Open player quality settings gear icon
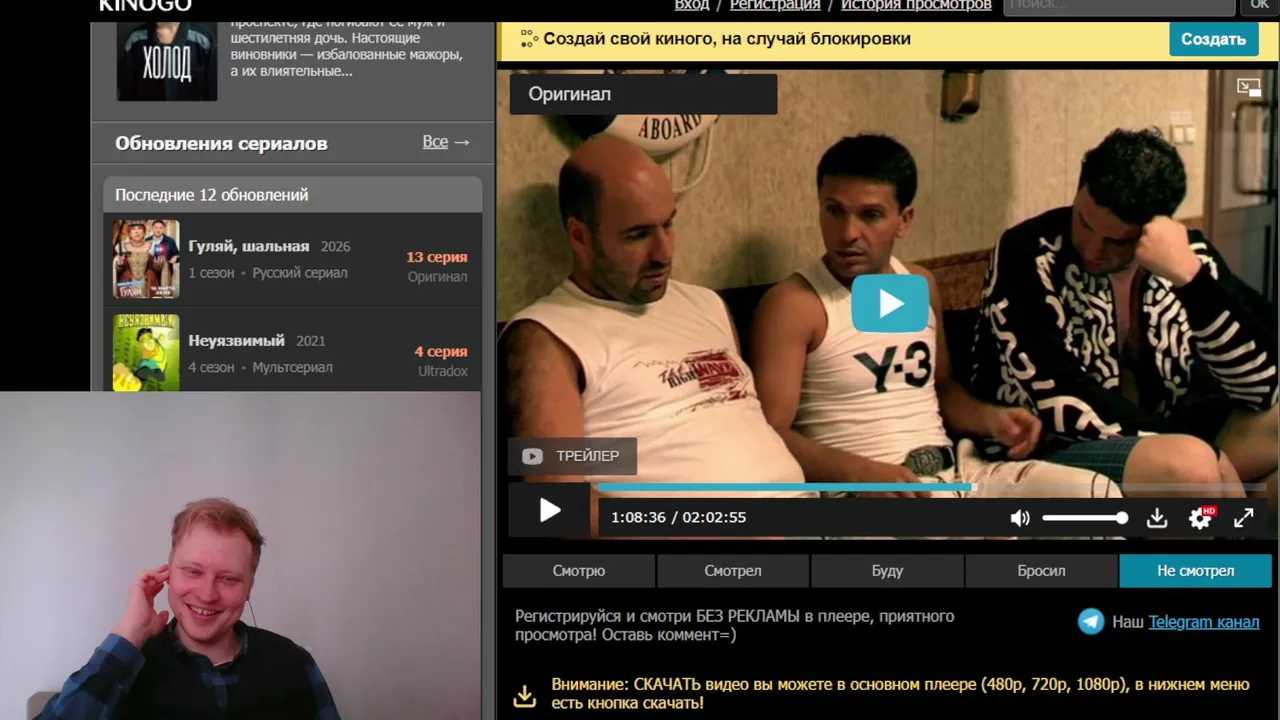Viewport: 1280px width, 720px height. coord(1200,518)
